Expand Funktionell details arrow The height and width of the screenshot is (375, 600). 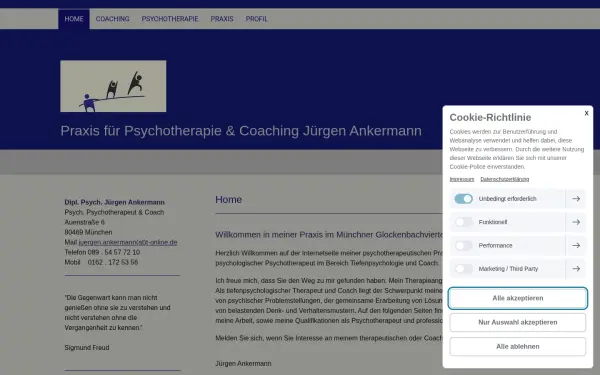[576, 222]
